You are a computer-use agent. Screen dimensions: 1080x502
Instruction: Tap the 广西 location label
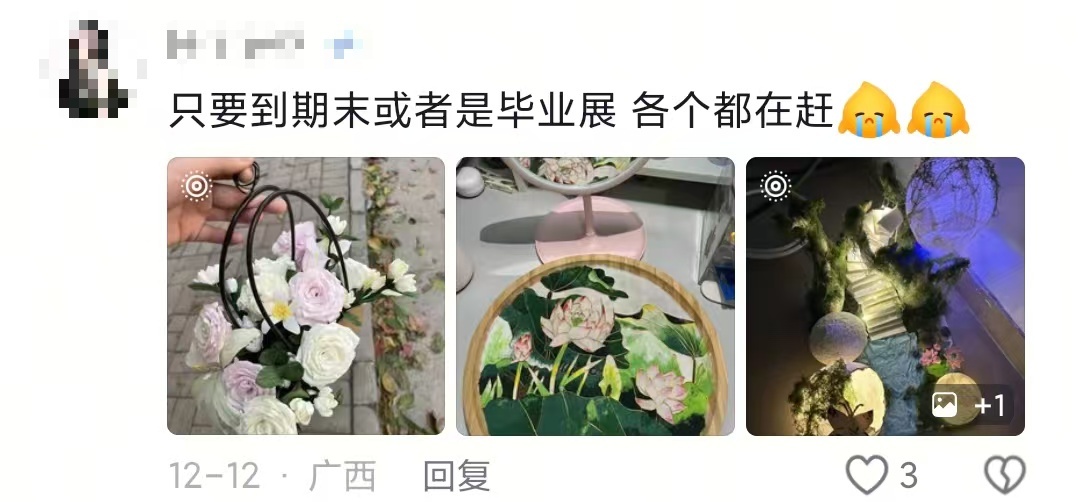342,476
